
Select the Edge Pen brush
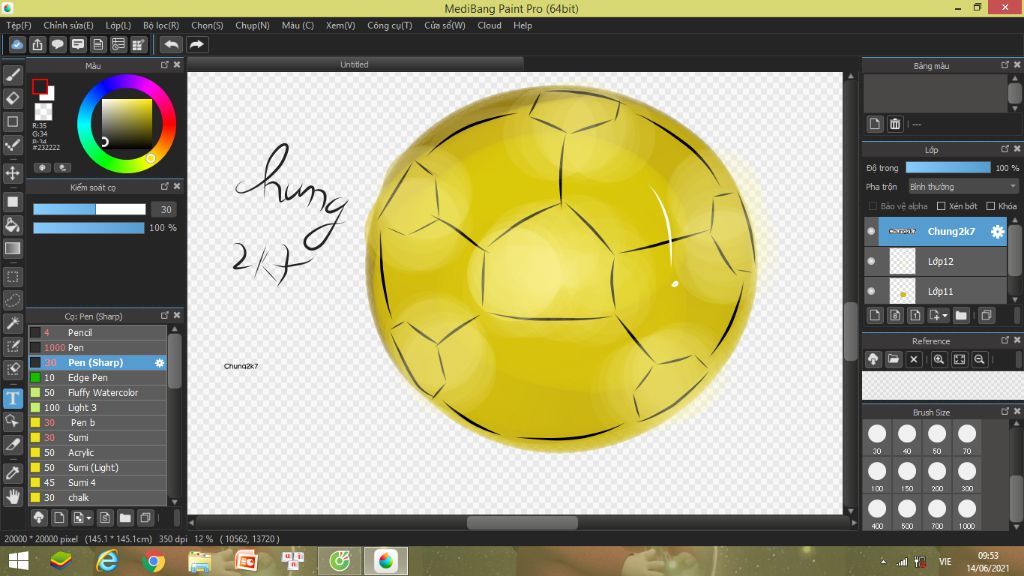[x=98, y=377]
